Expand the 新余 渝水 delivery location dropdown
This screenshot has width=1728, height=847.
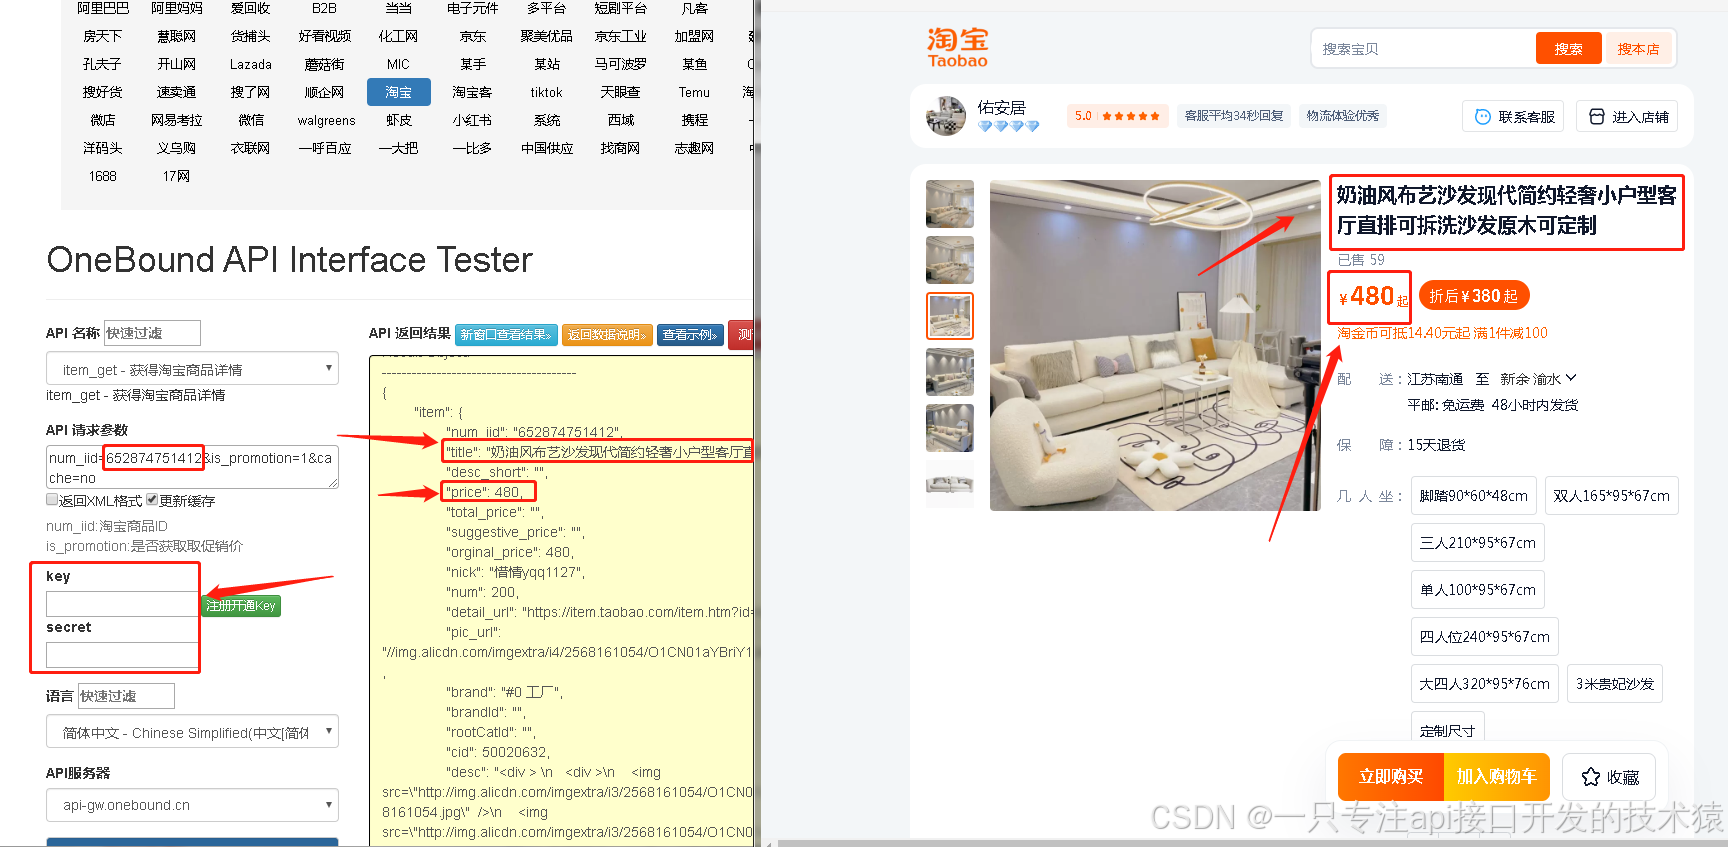coord(1538,379)
